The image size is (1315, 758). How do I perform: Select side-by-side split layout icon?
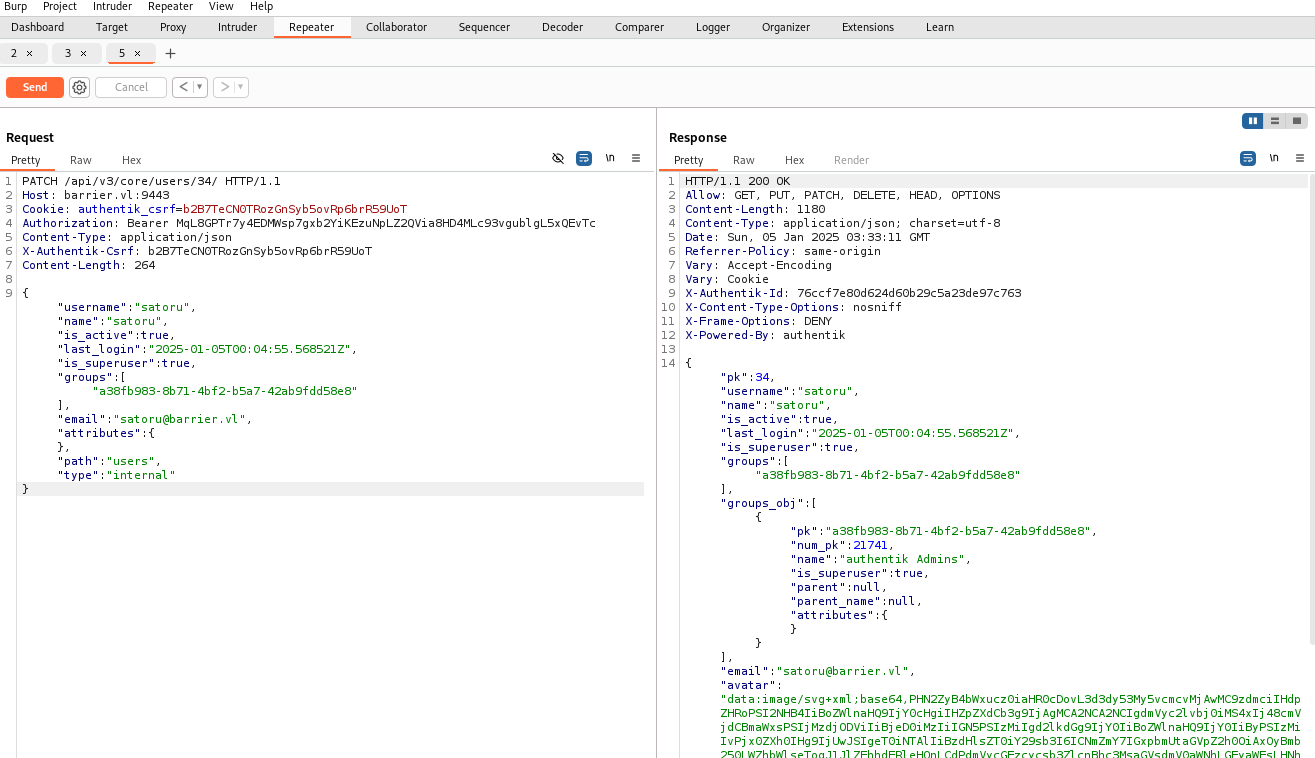[1252, 121]
